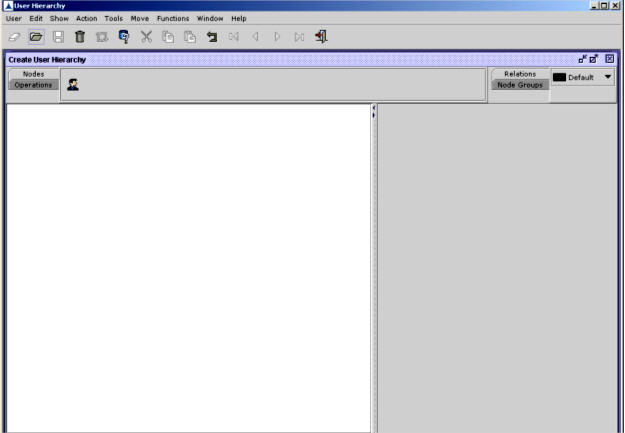Open the Functions menu
625x433 pixels.
pyautogui.click(x=172, y=18)
